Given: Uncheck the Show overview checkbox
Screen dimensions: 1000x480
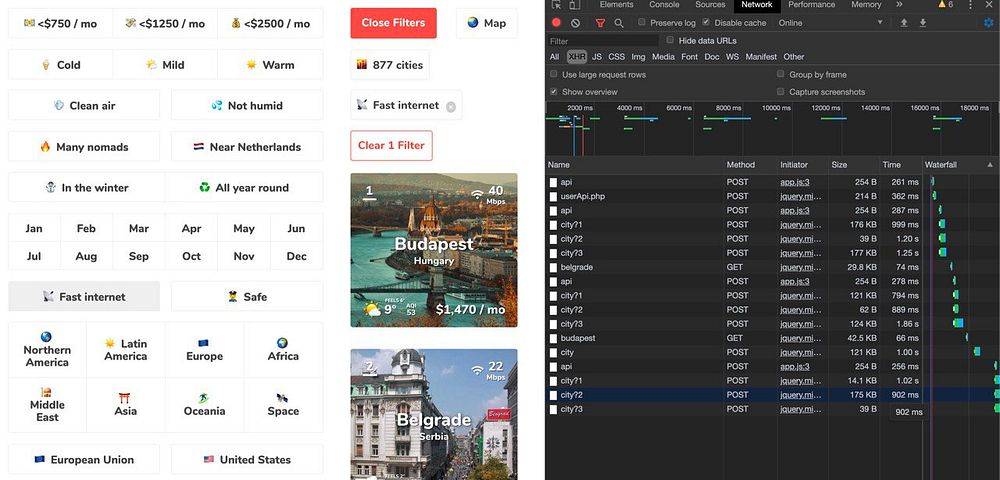Looking at the screenshot, I should click(554, 92).
